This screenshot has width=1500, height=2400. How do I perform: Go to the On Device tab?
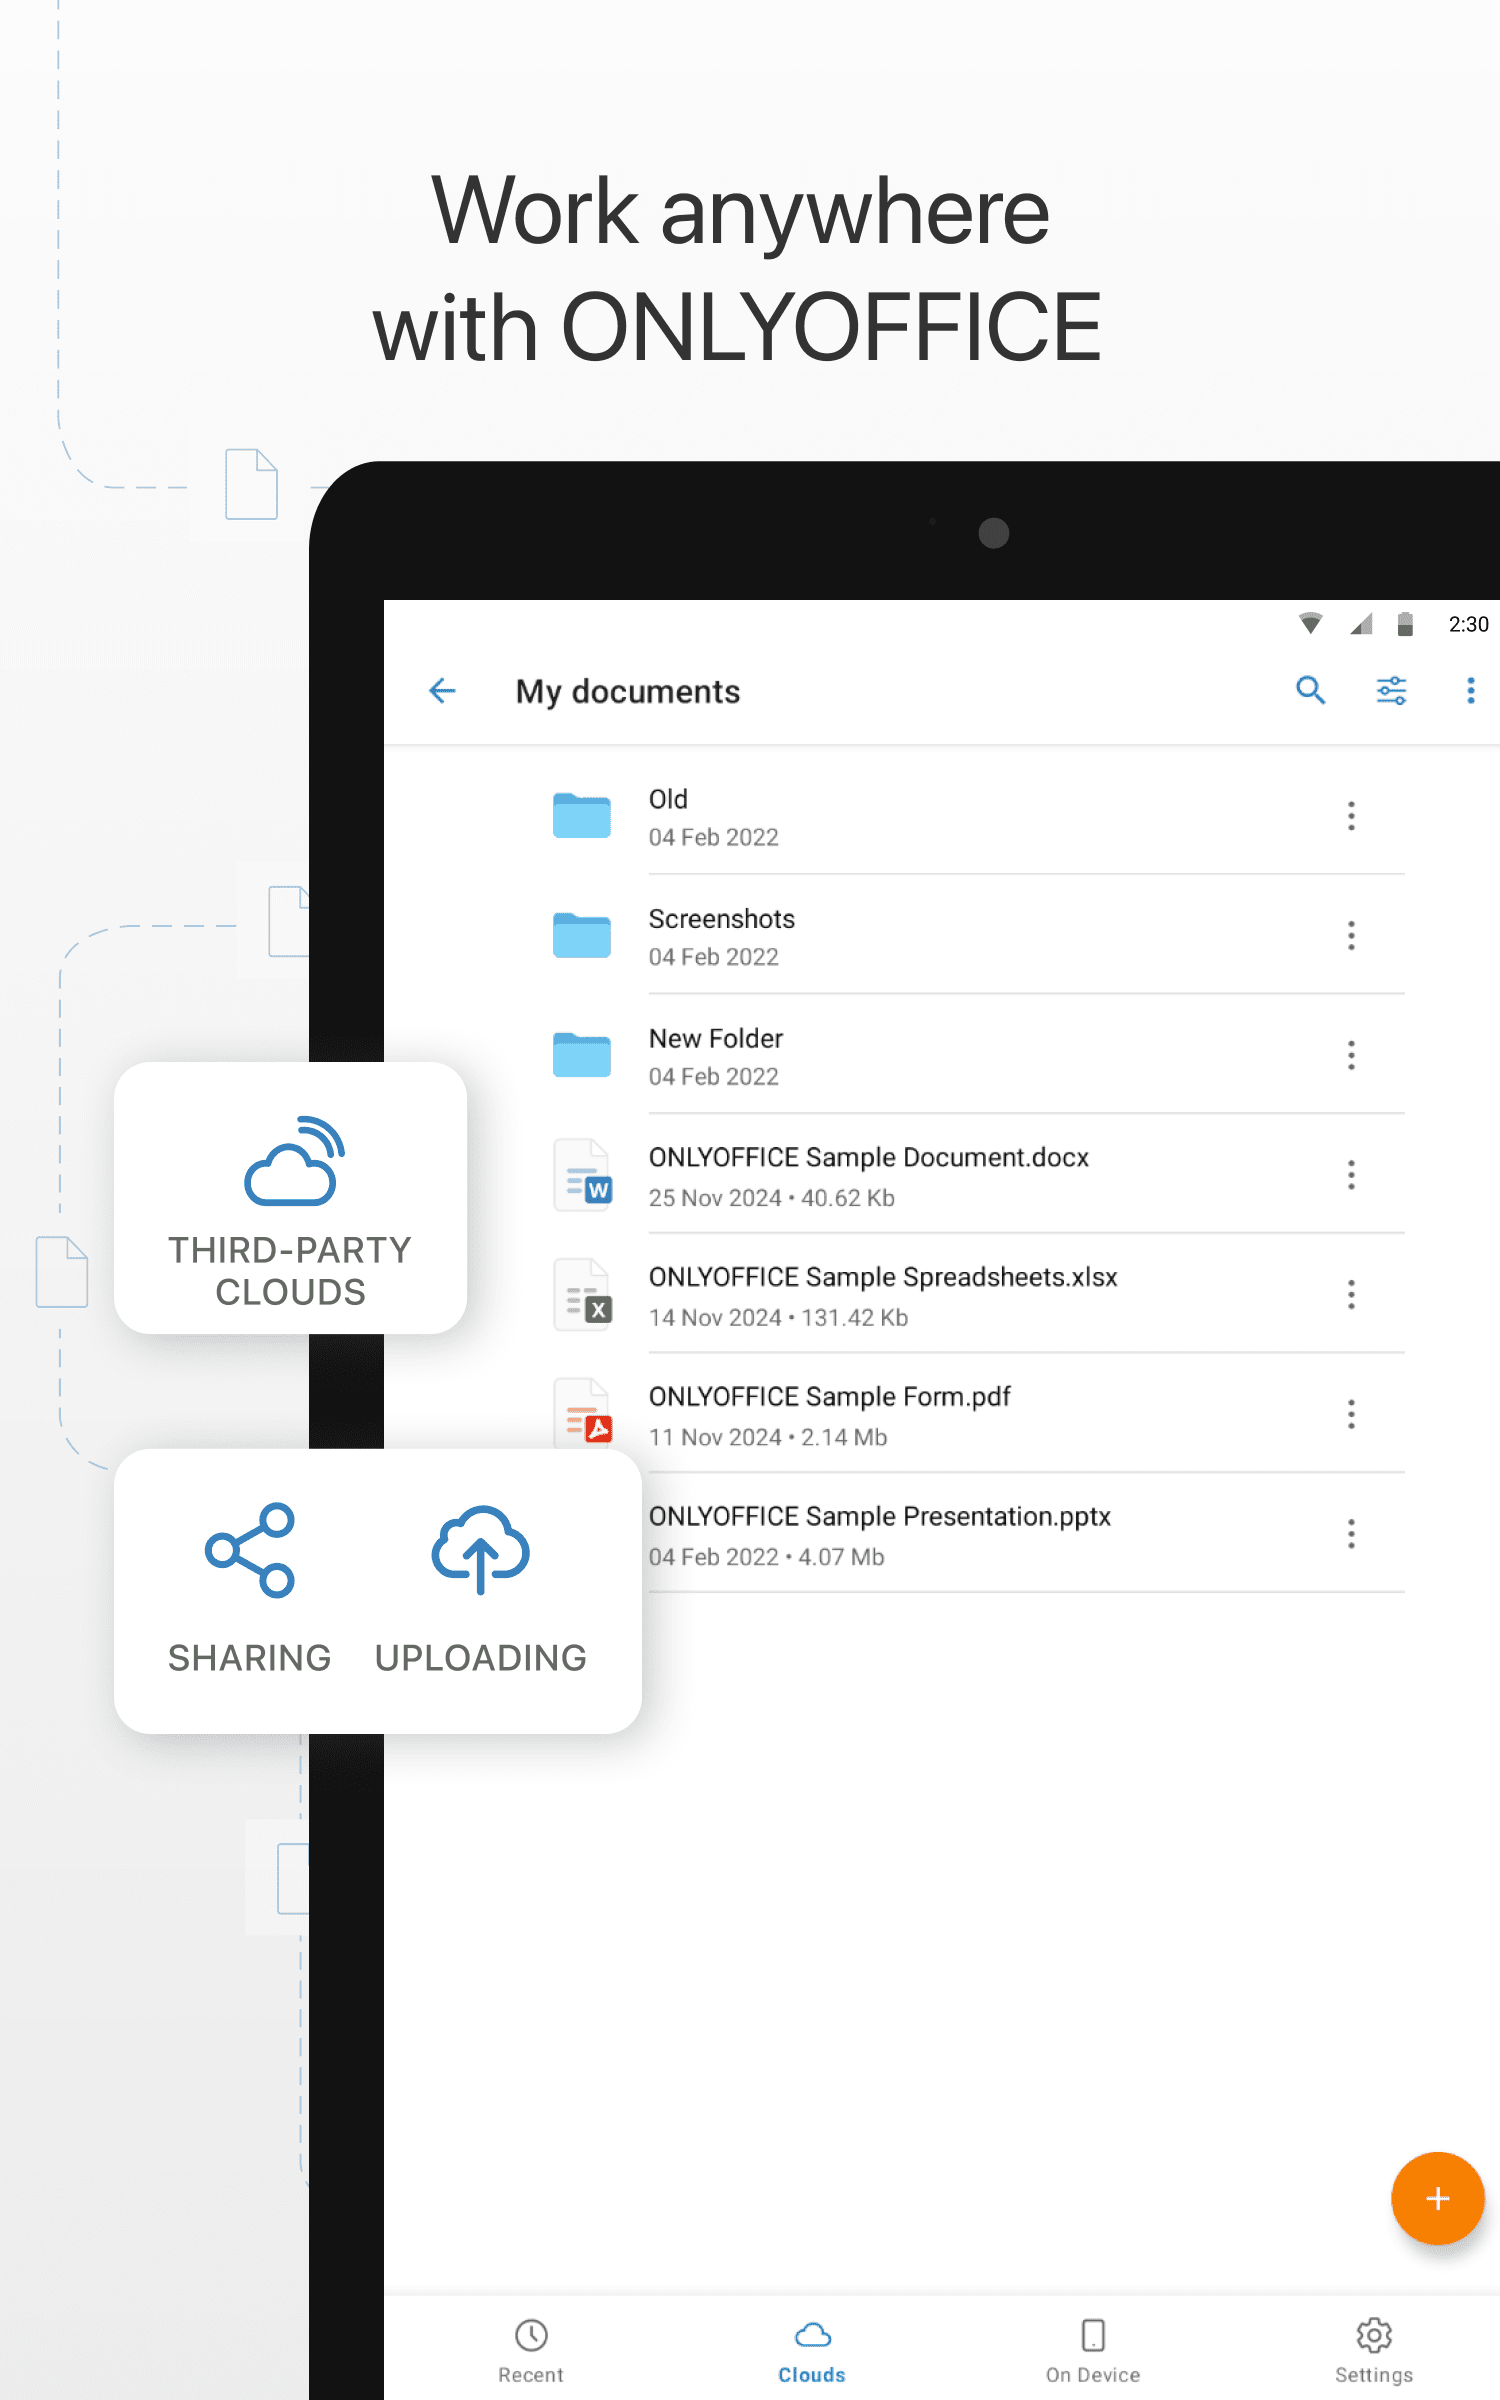coord(1093,2349)
